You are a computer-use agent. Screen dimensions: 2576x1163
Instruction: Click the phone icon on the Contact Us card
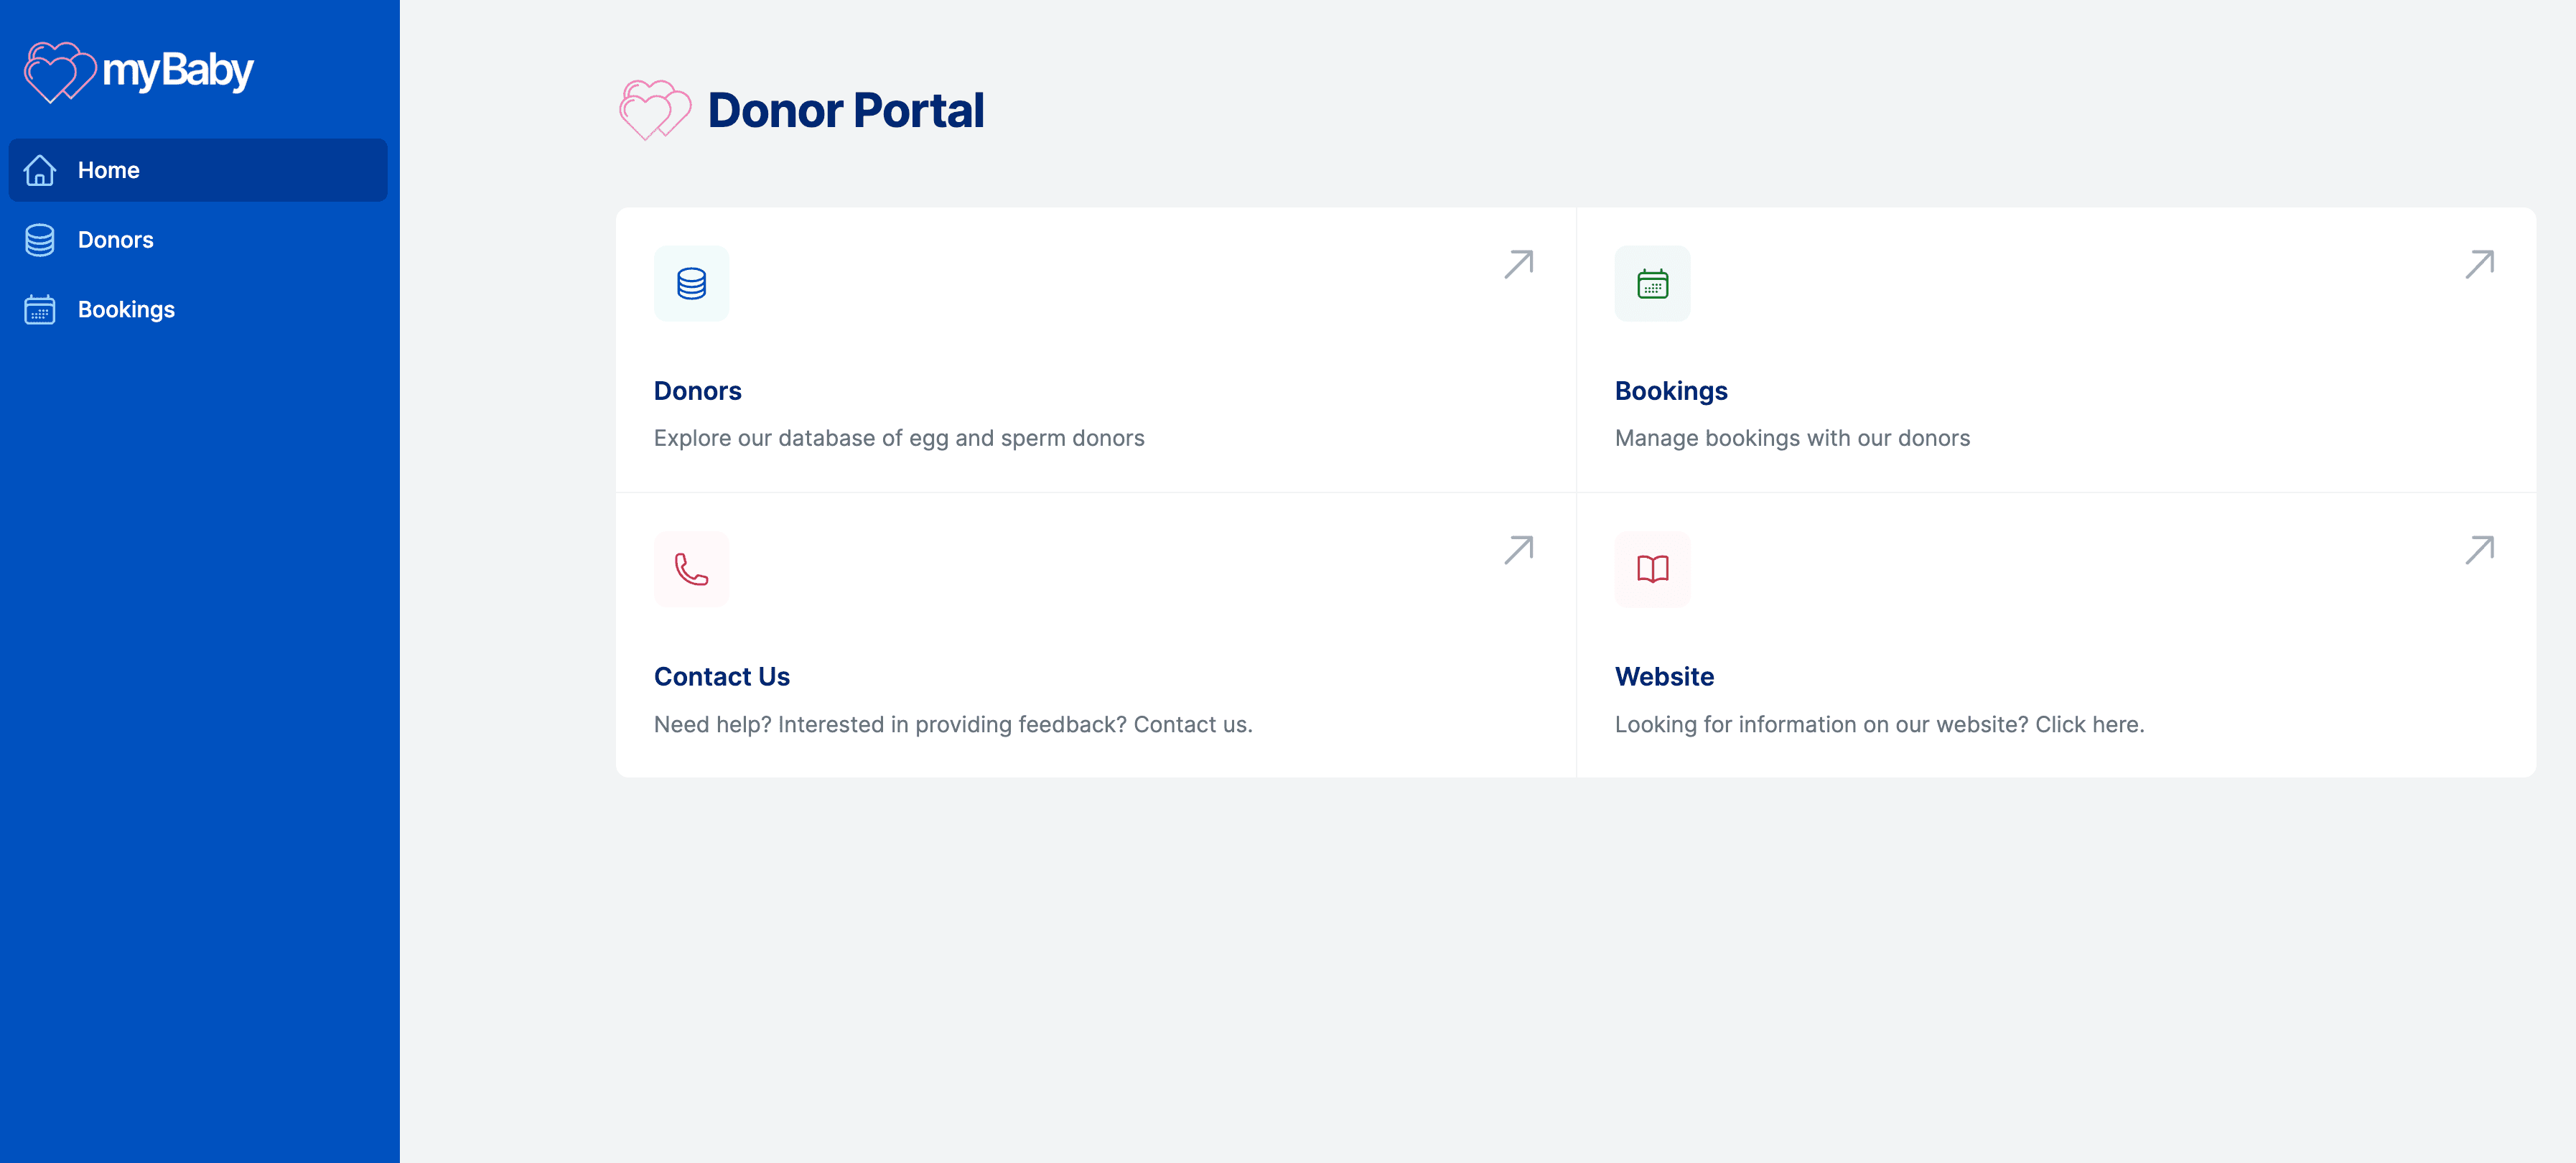click(691, 568)
